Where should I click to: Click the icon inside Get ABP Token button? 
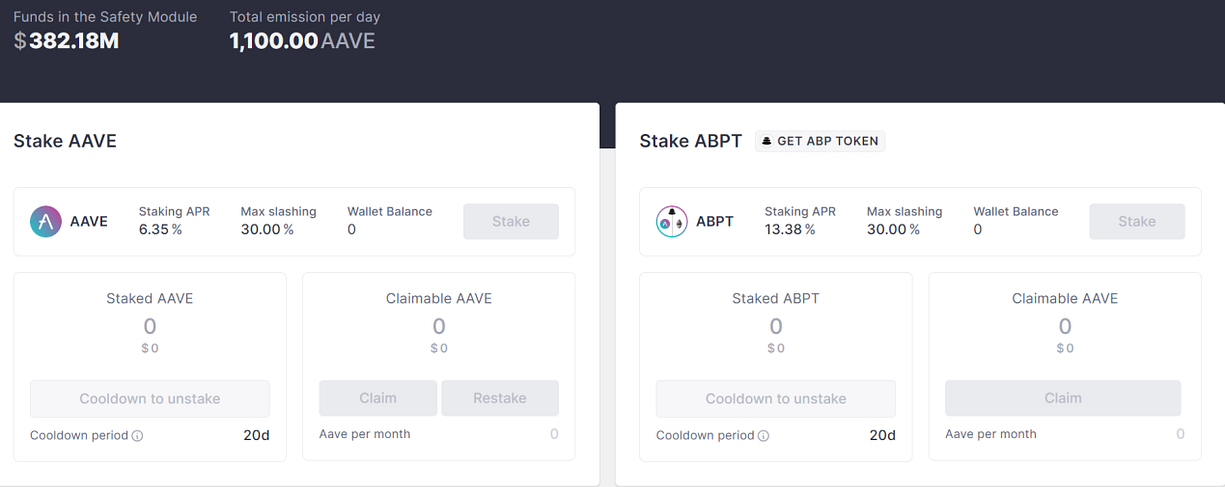(767, 141)
